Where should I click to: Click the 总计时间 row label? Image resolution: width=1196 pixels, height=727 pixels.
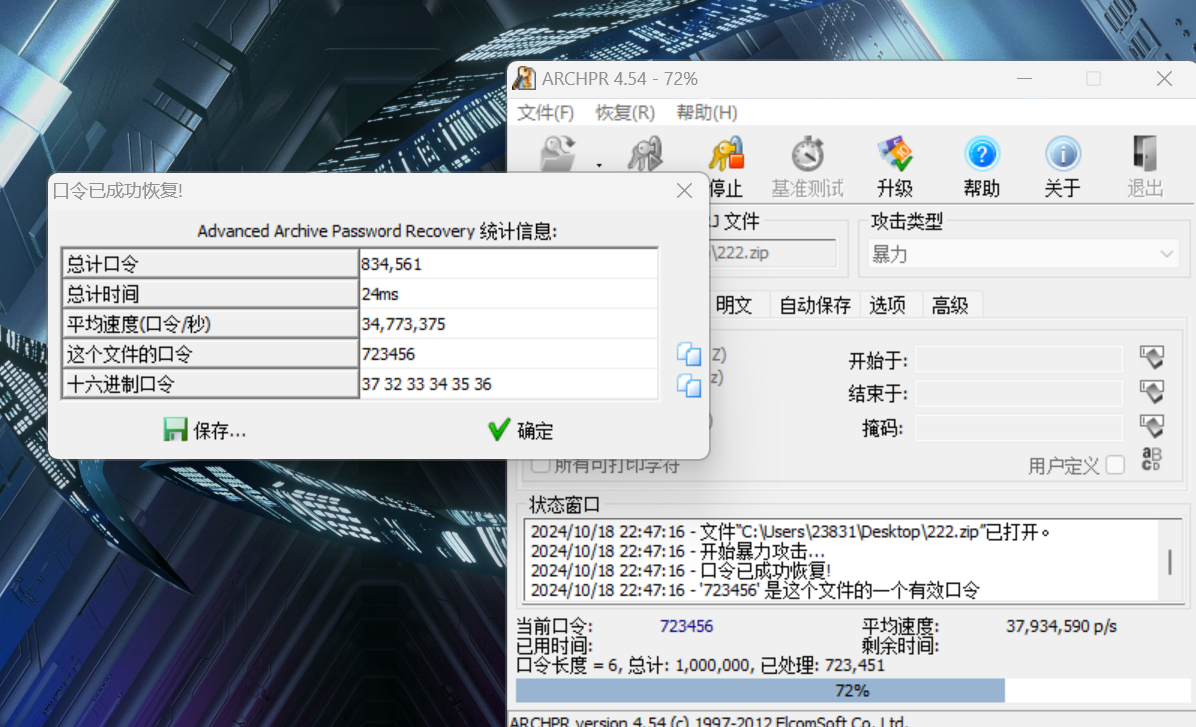pos(211,294)
